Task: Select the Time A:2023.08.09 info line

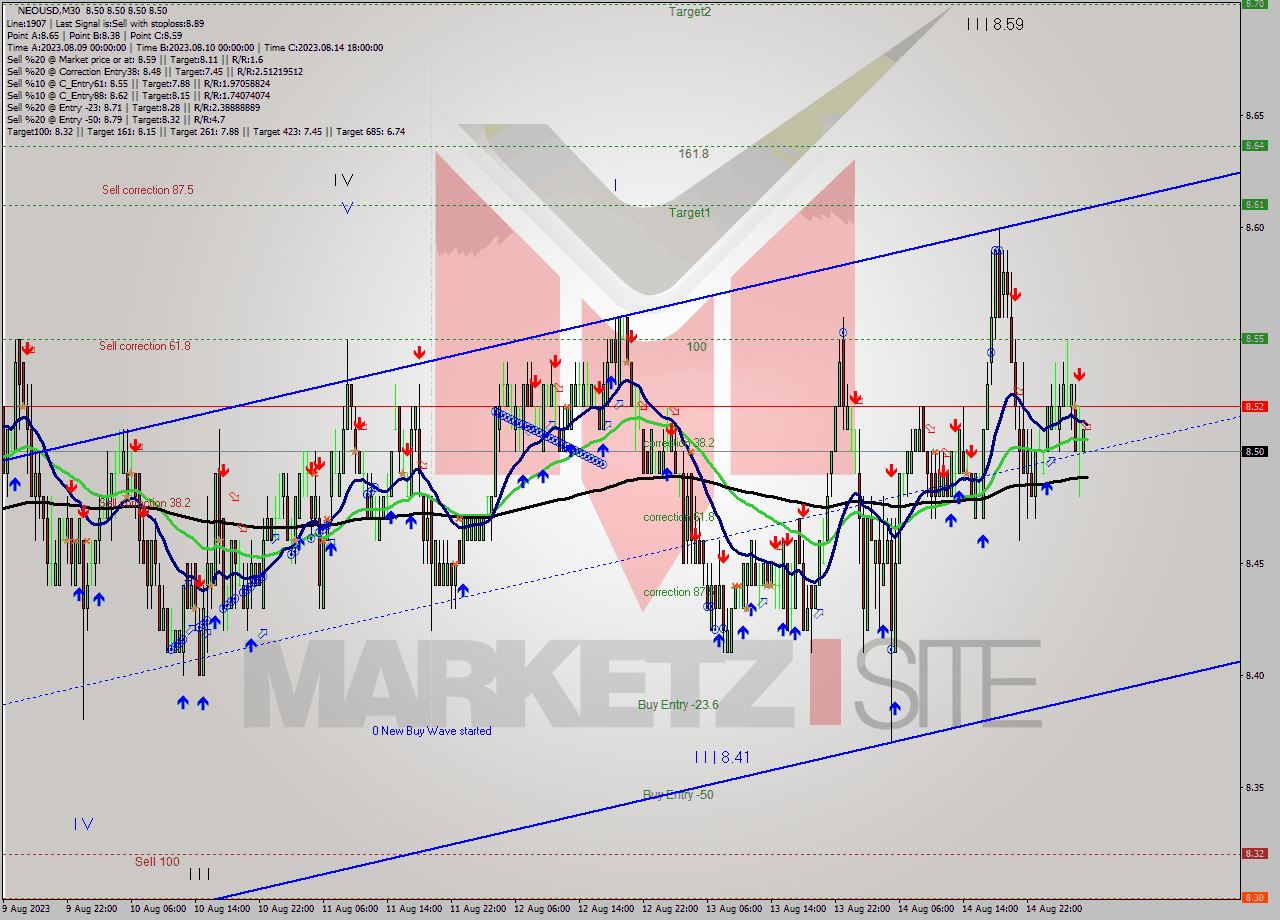Action: 194,47
